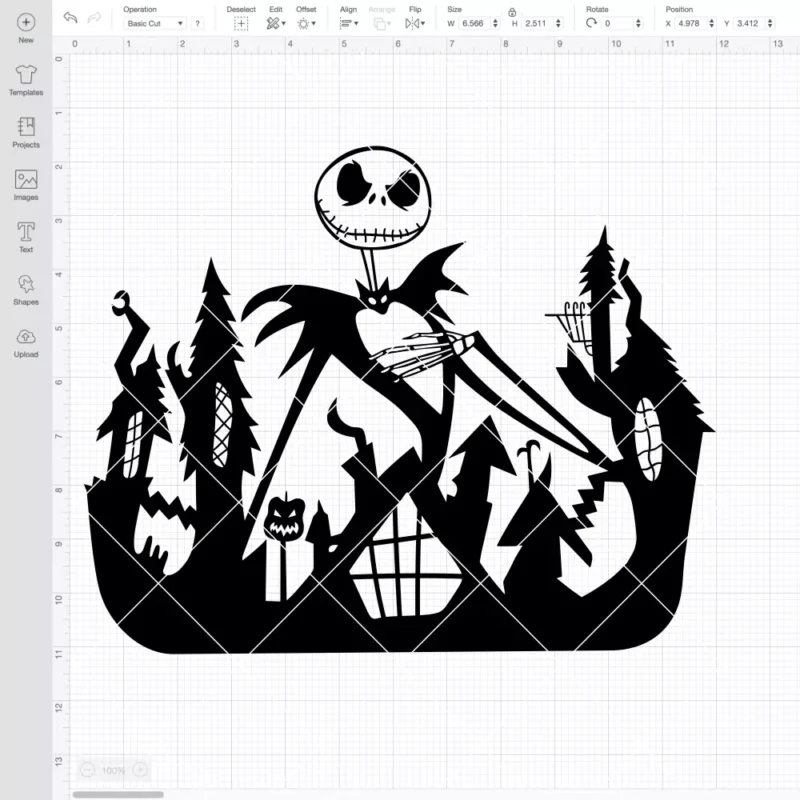Select the Jack Skellington silhouette image
Image resolution: width=800 pixels, height=800 pixels.
(x=399, y=400)
